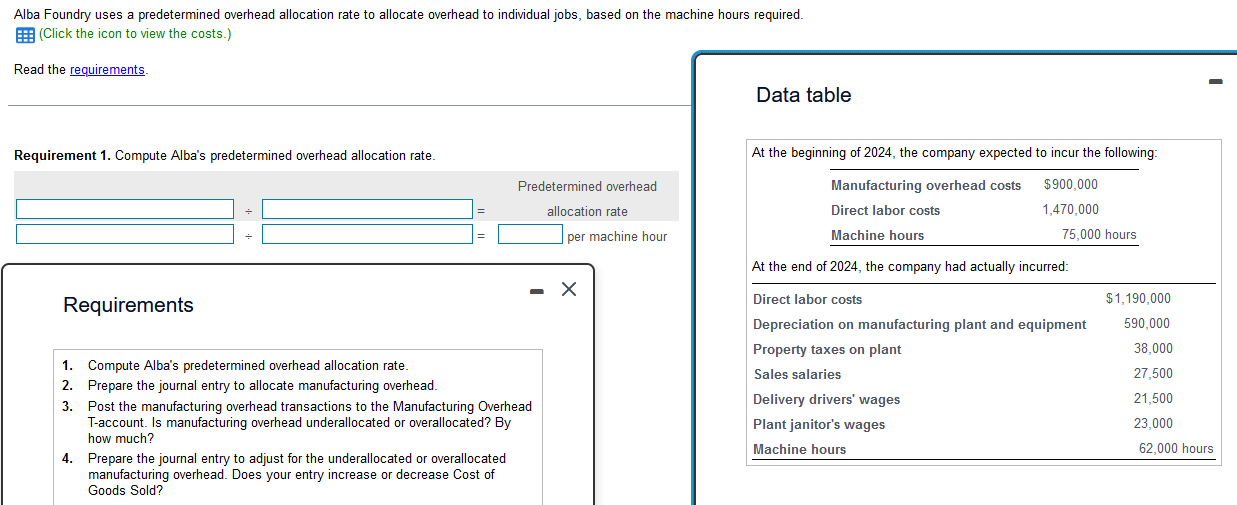Screen dimensions: 1237x505
Task: Click 'Requirement 1.' heading text
Action: point(62,156)
